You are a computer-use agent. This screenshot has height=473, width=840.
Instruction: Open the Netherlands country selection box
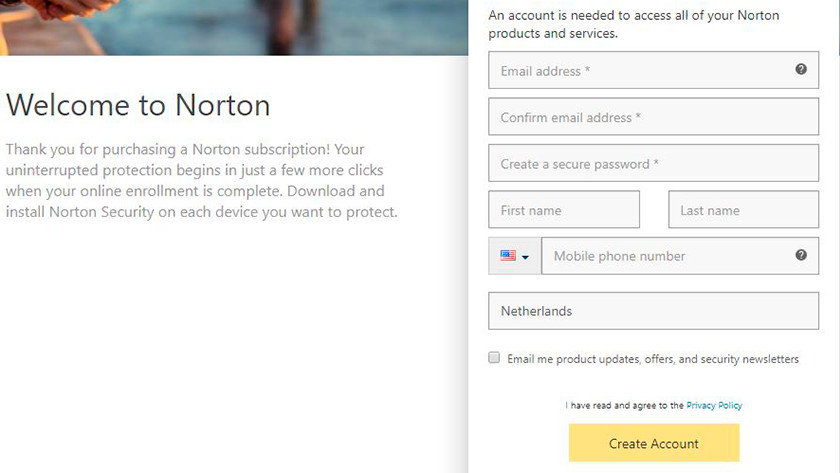(654, 311)
